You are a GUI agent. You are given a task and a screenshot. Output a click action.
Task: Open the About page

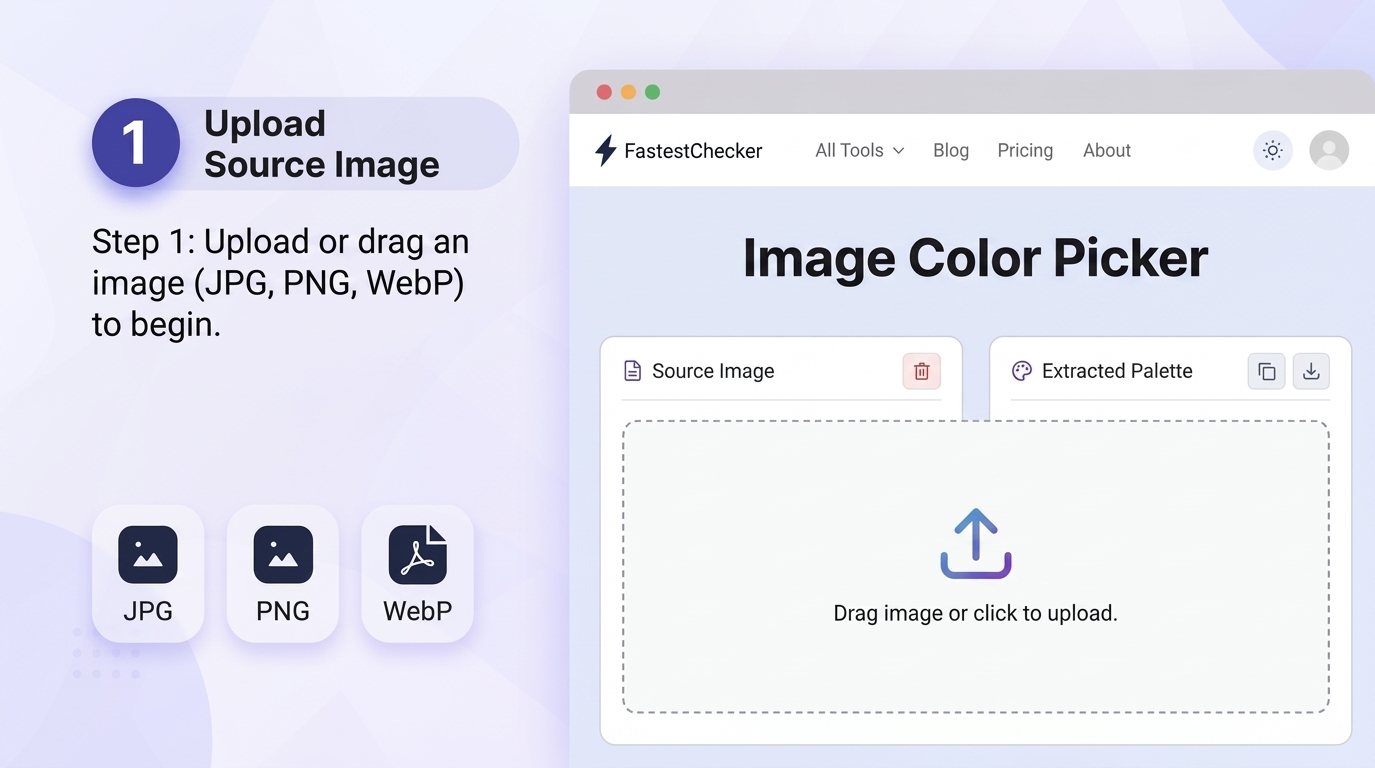click(x=1107, y=151)
